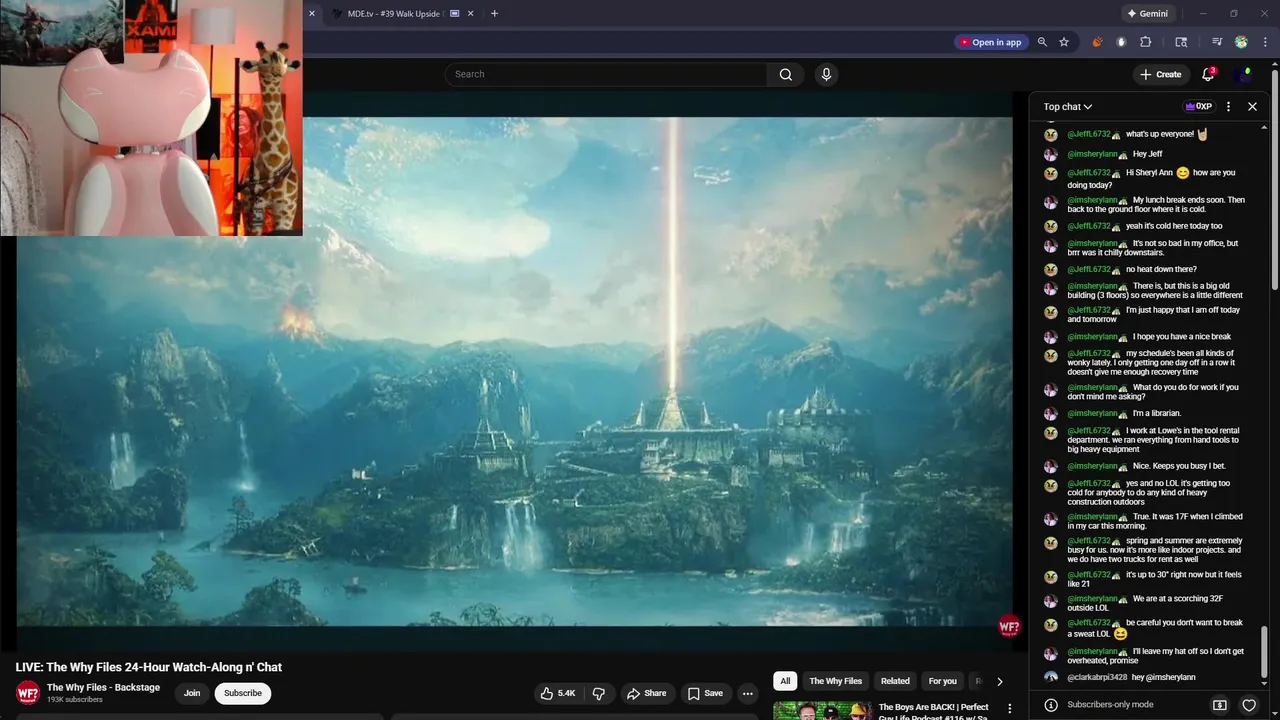Image resolution: width=1280 pixels, height=720 pixels.
Task: Bookmark this page with the star icon
Action: click(1064, 42)
